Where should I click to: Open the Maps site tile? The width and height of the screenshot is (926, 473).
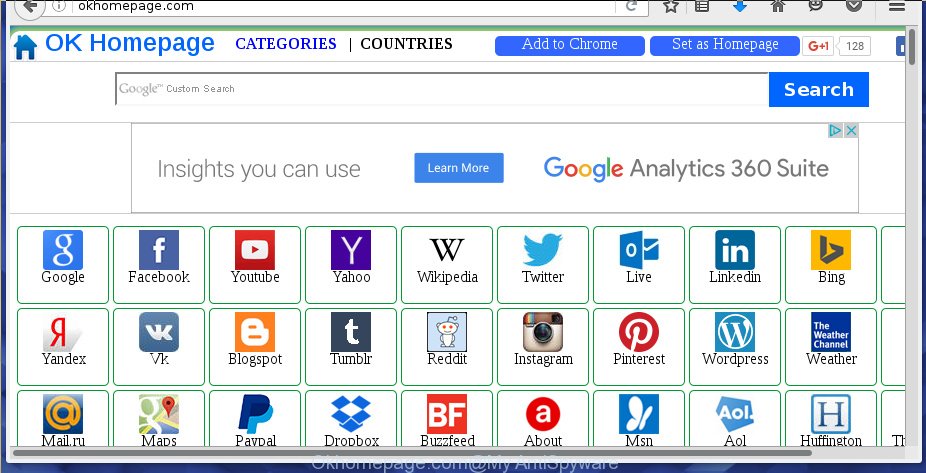click(159, 418)
